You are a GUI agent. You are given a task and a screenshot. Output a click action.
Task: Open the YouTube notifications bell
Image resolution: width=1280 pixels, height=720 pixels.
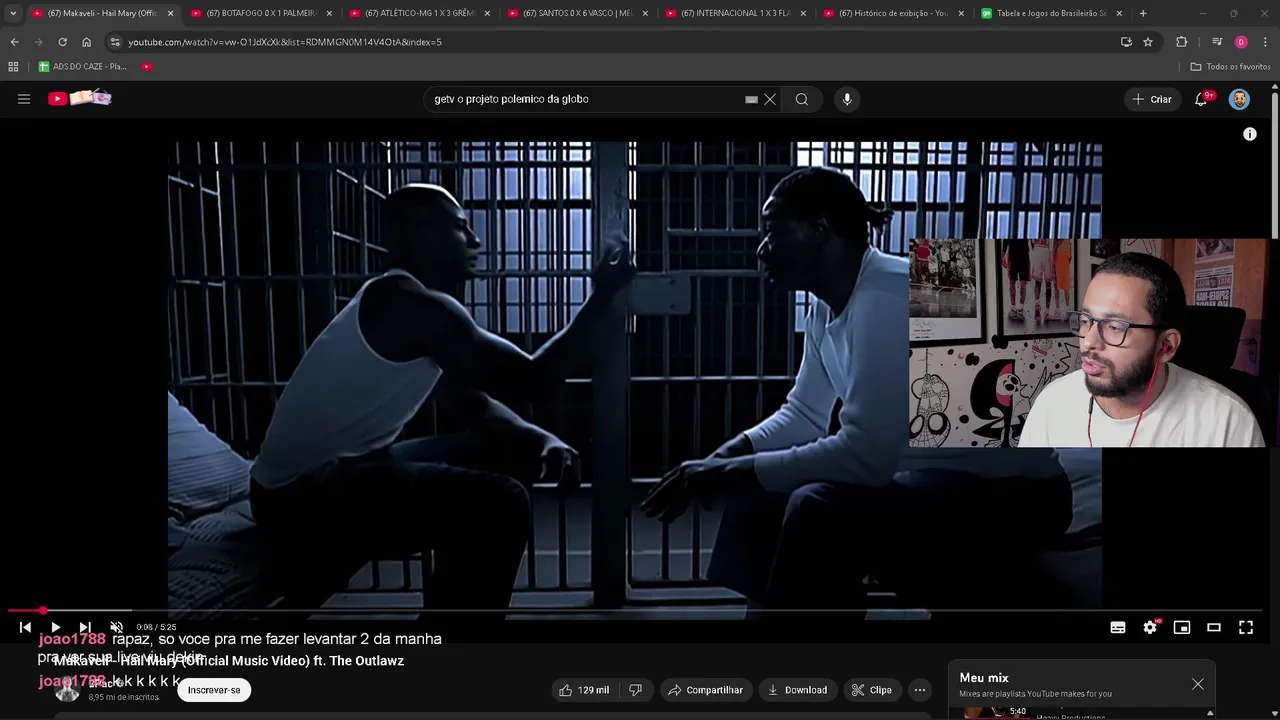1201,99
